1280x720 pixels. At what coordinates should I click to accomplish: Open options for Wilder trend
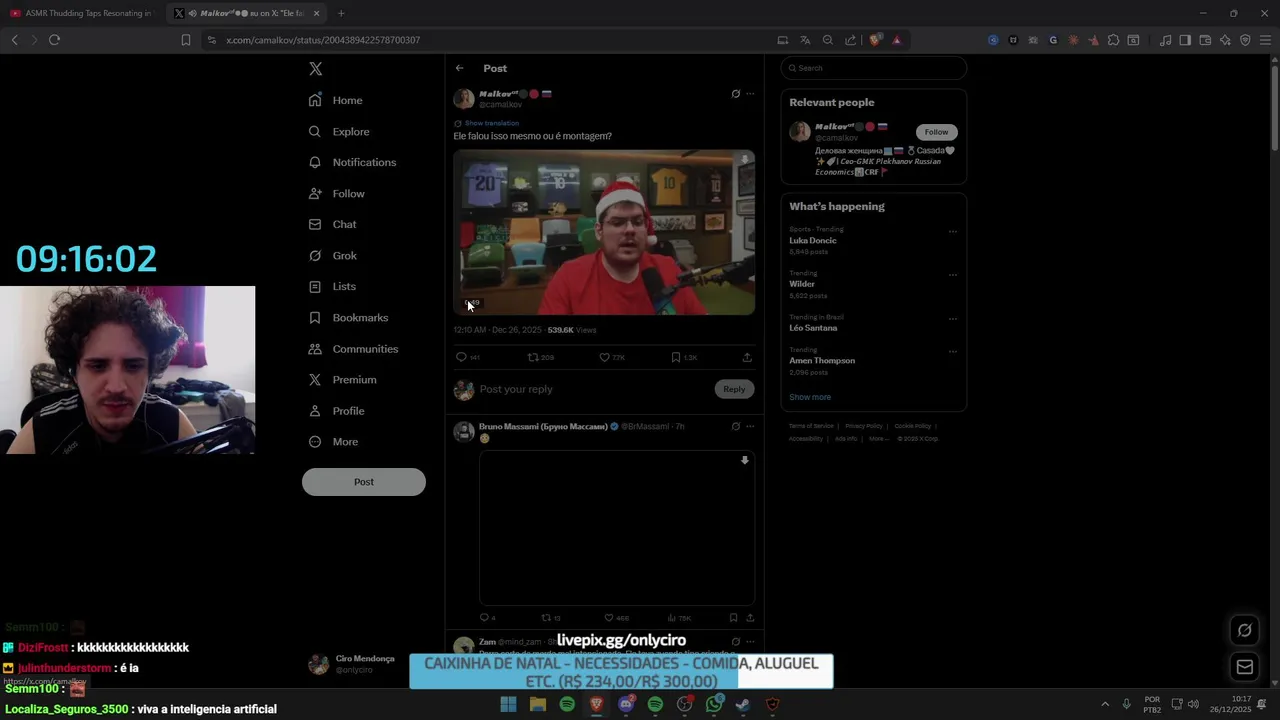coord(952,274)
